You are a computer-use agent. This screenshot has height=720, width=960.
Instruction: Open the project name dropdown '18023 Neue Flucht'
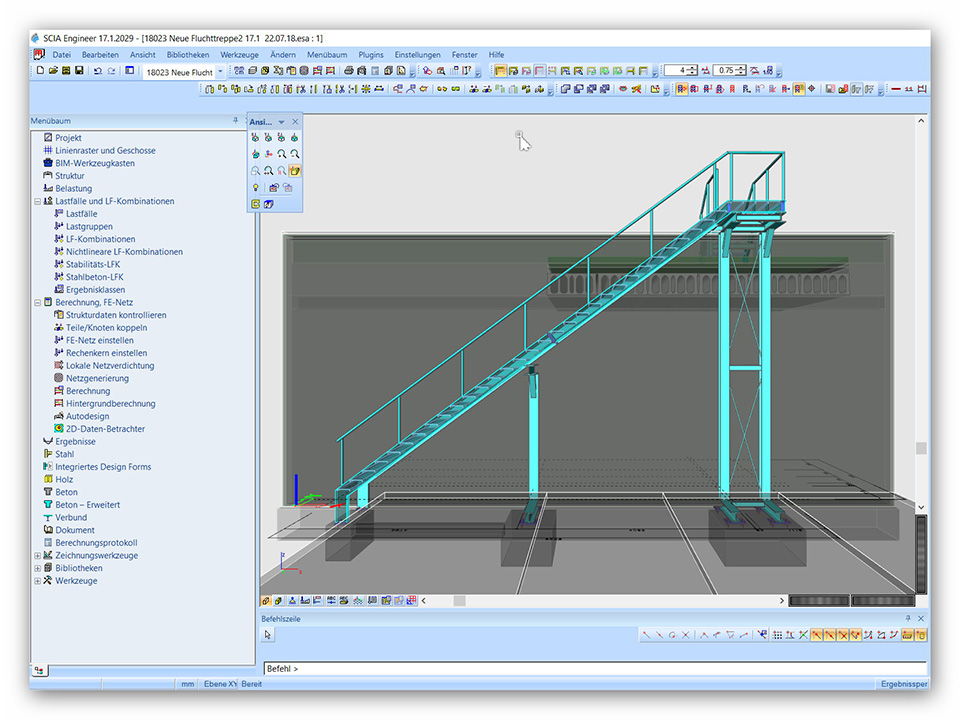[220, 72]
